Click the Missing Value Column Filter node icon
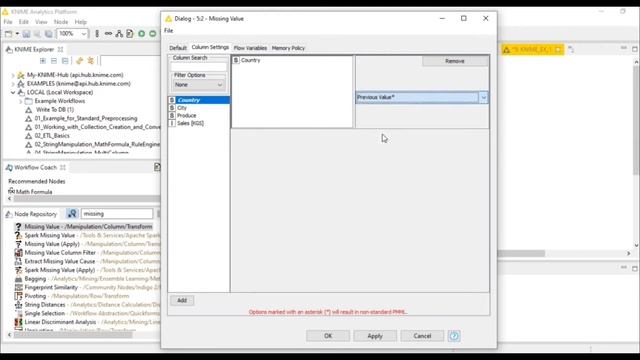The height and width of the screenshot is (360, 640). 18,253
